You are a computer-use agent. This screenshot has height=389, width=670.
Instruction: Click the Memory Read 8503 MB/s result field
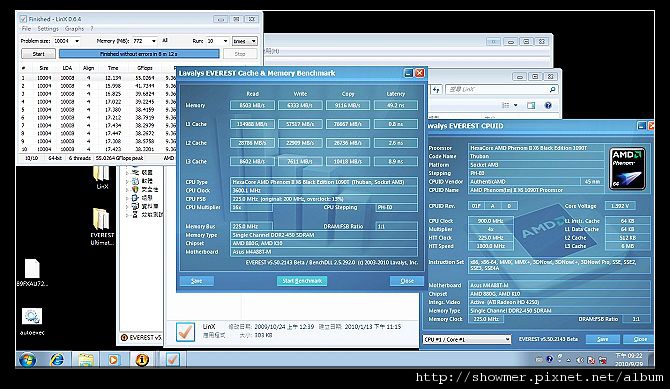[x=252, y=105]
